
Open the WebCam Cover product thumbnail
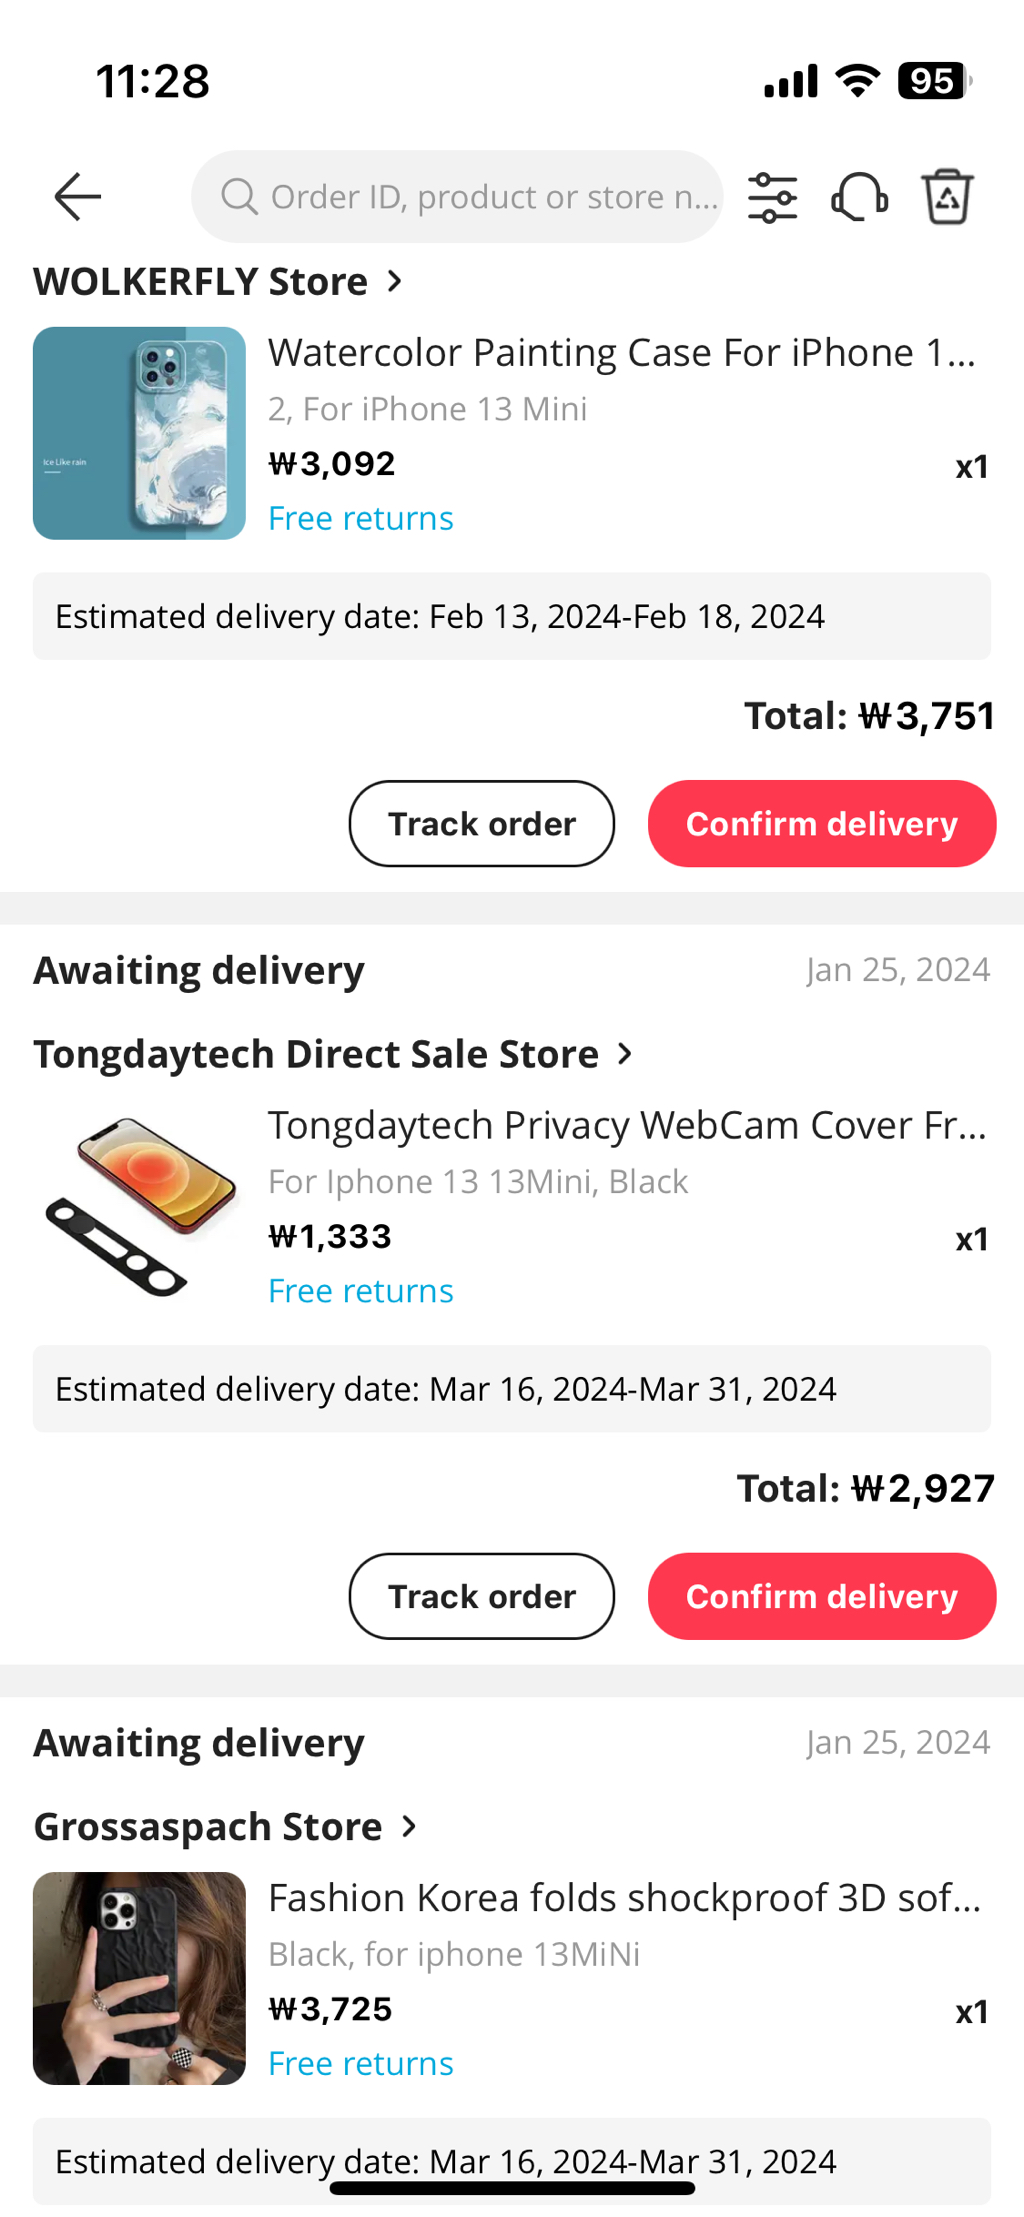[x=139, y=1206]
